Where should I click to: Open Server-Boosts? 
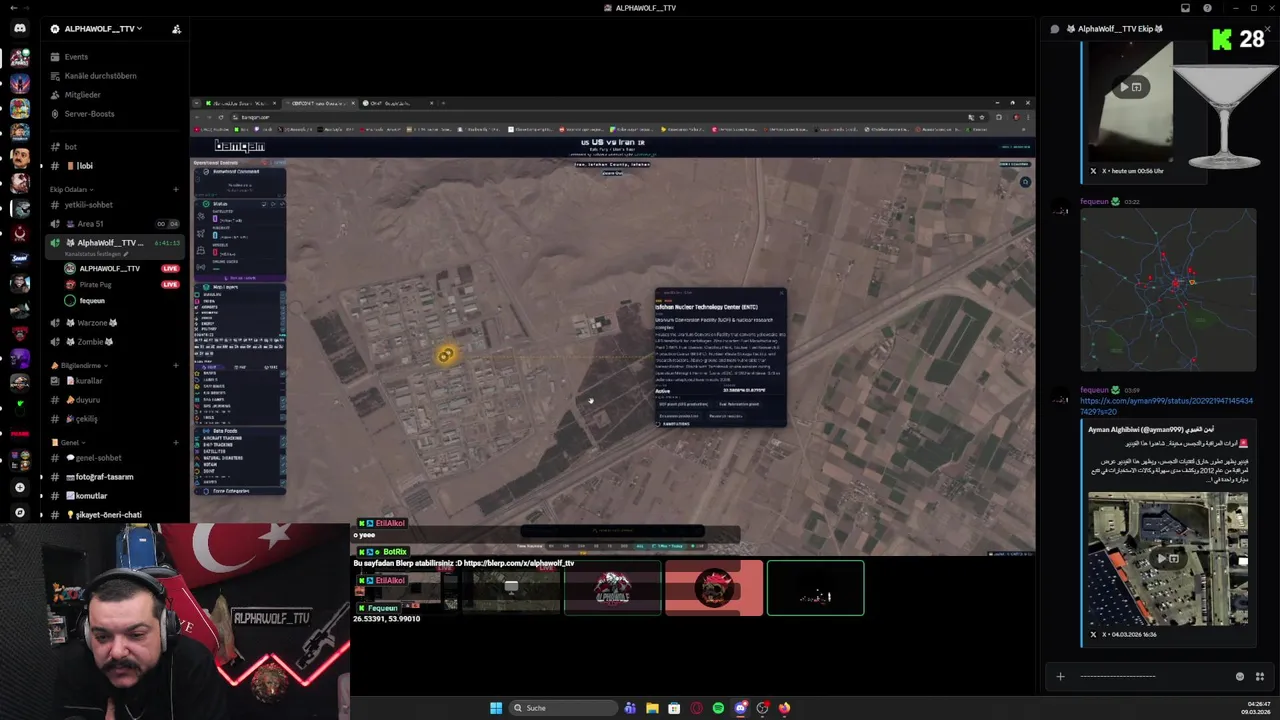tap(89, 114)
